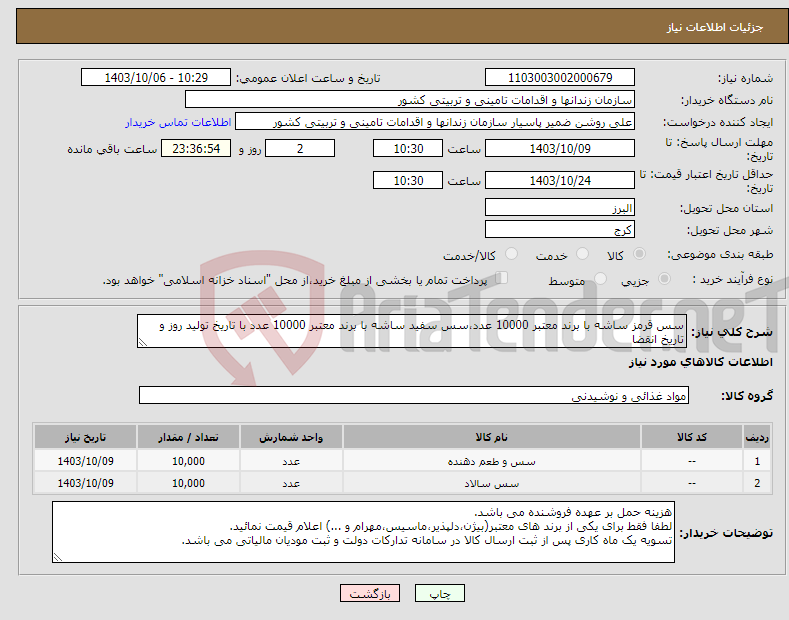Click the سس سالاد item cell

tap(492, 483)
